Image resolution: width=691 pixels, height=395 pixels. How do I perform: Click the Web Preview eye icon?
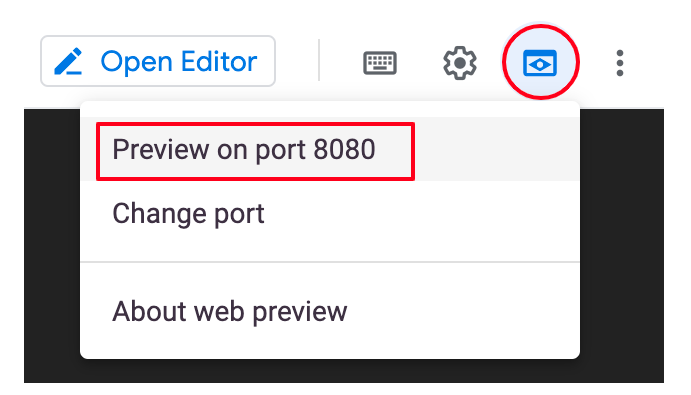[540, 63]
